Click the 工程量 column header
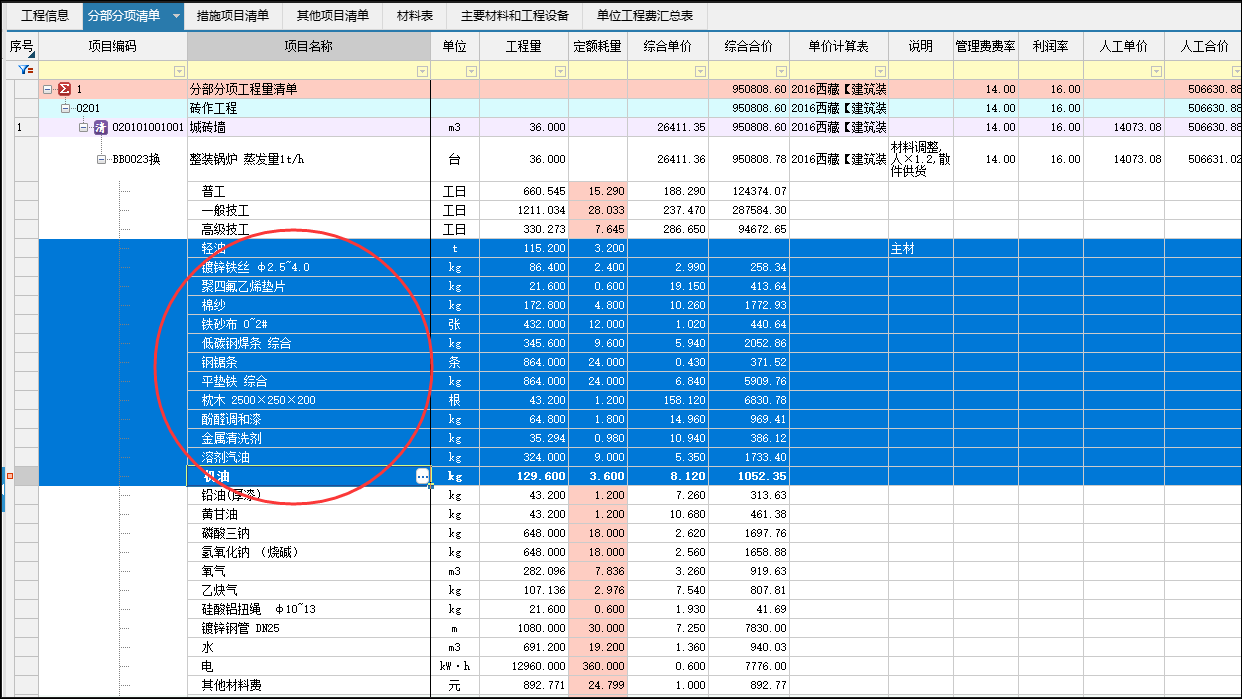Viewport: 1242px width, 699px height. (x=524, y=47)
